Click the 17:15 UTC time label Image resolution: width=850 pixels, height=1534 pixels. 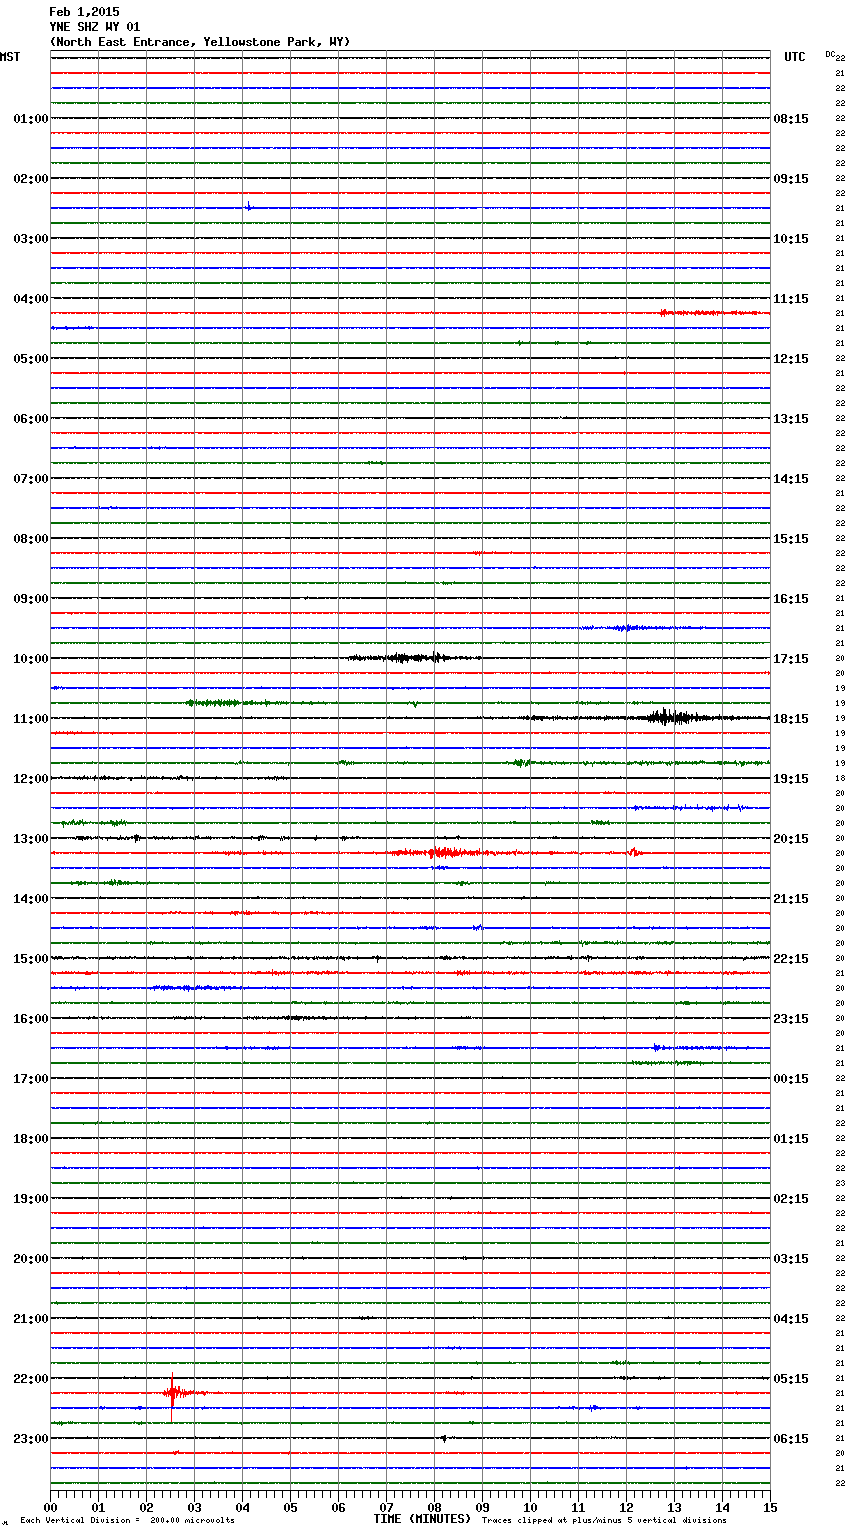791,659
